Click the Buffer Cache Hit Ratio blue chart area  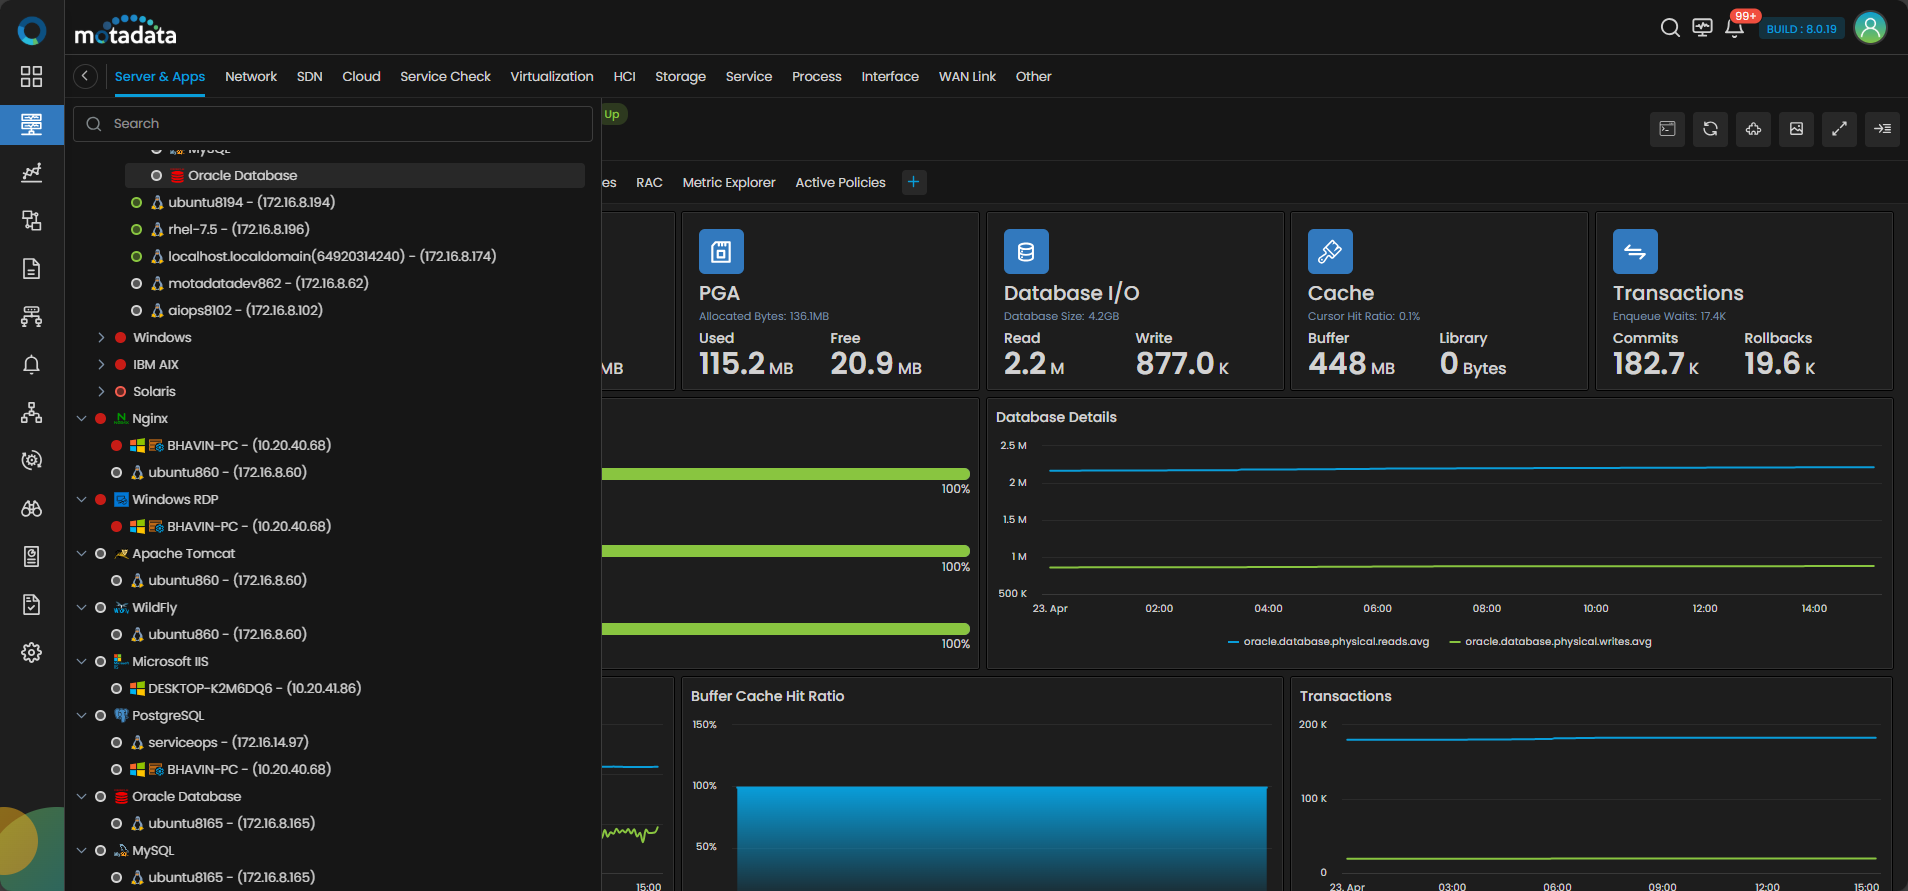click(x=1002, y=838)
